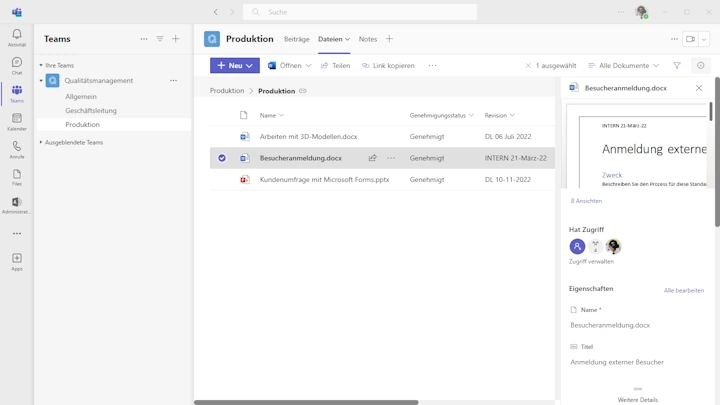
Task: Click share icon on Besucheranmeldung.docx row
Action: (x=372, y=158)
